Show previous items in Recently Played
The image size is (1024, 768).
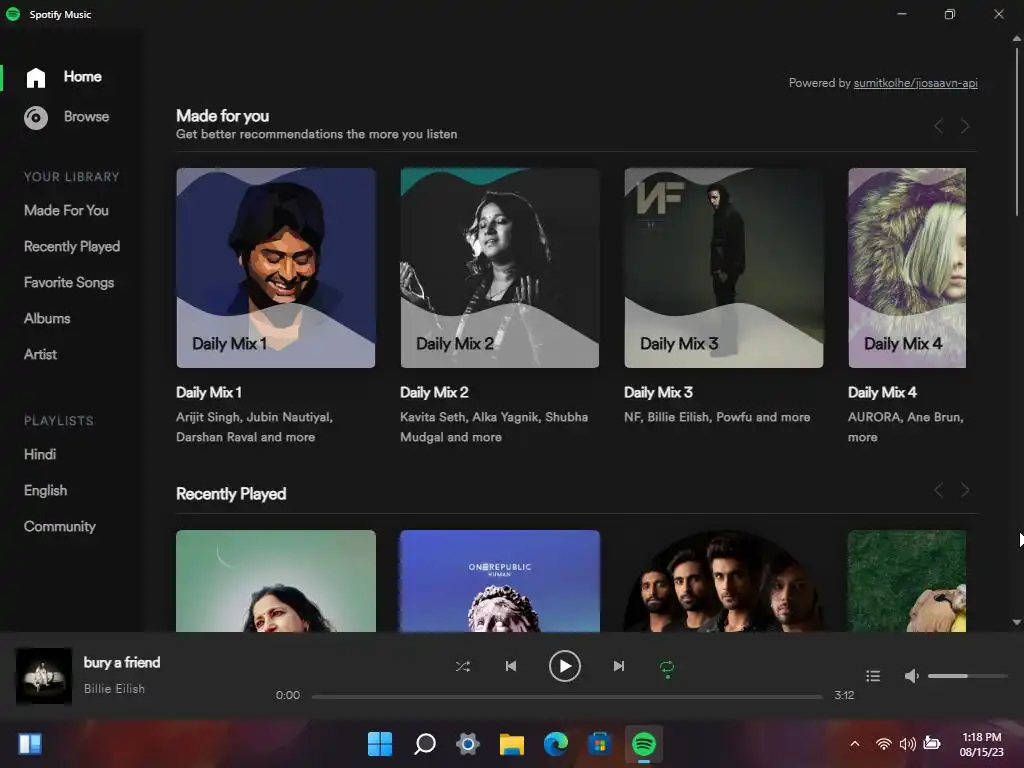coord(938,490)
